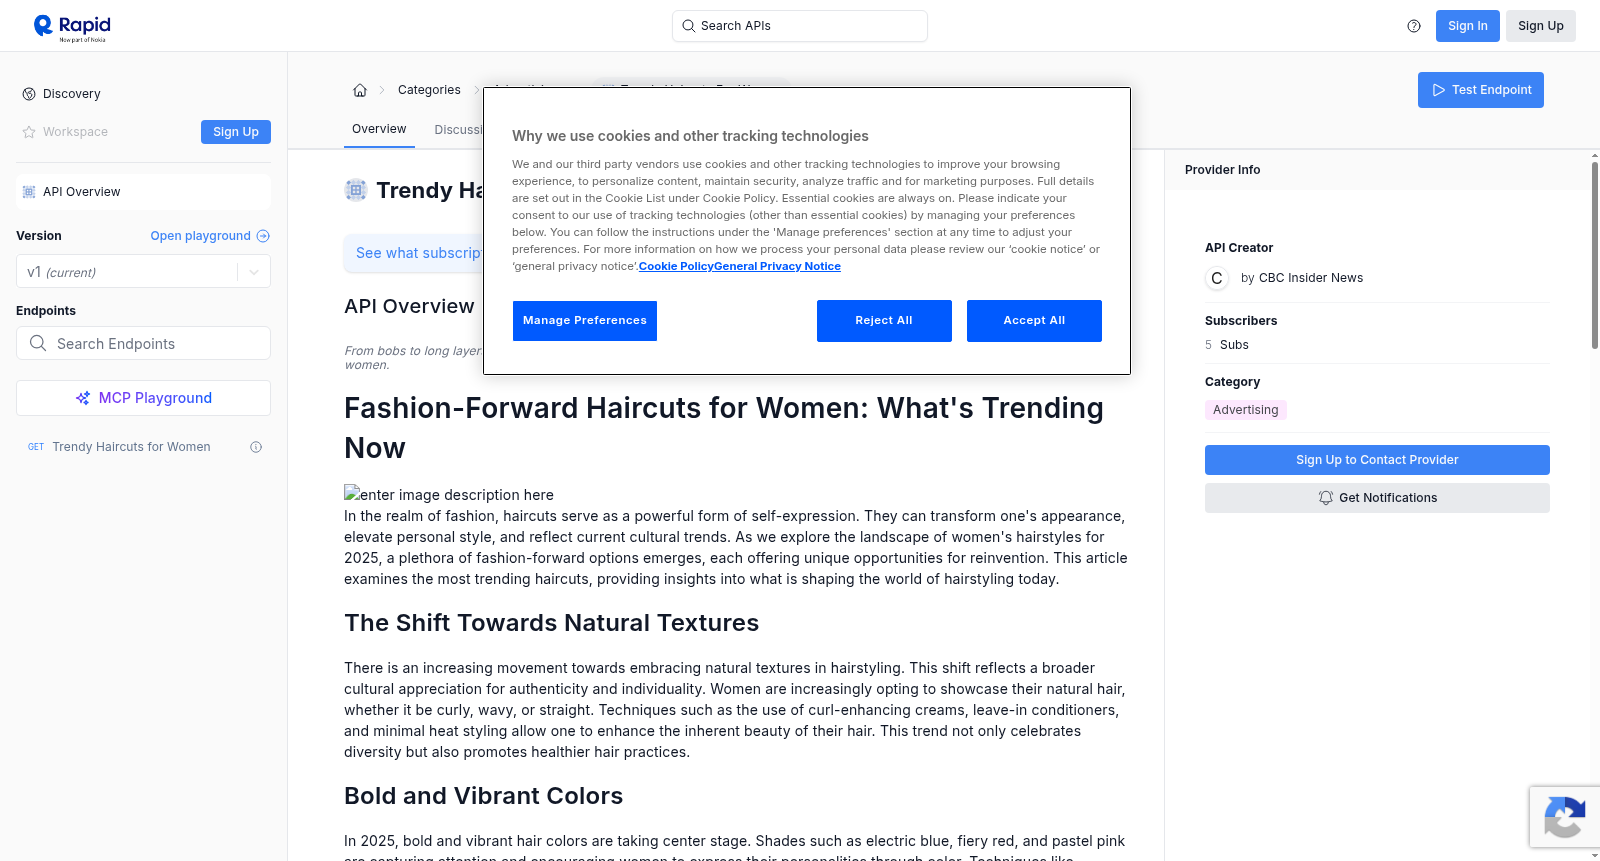This screenshot has width=1600, height=861.
Task: Click the Trendy Haircuts API logo icon
Action: click(x=356, y=190)
